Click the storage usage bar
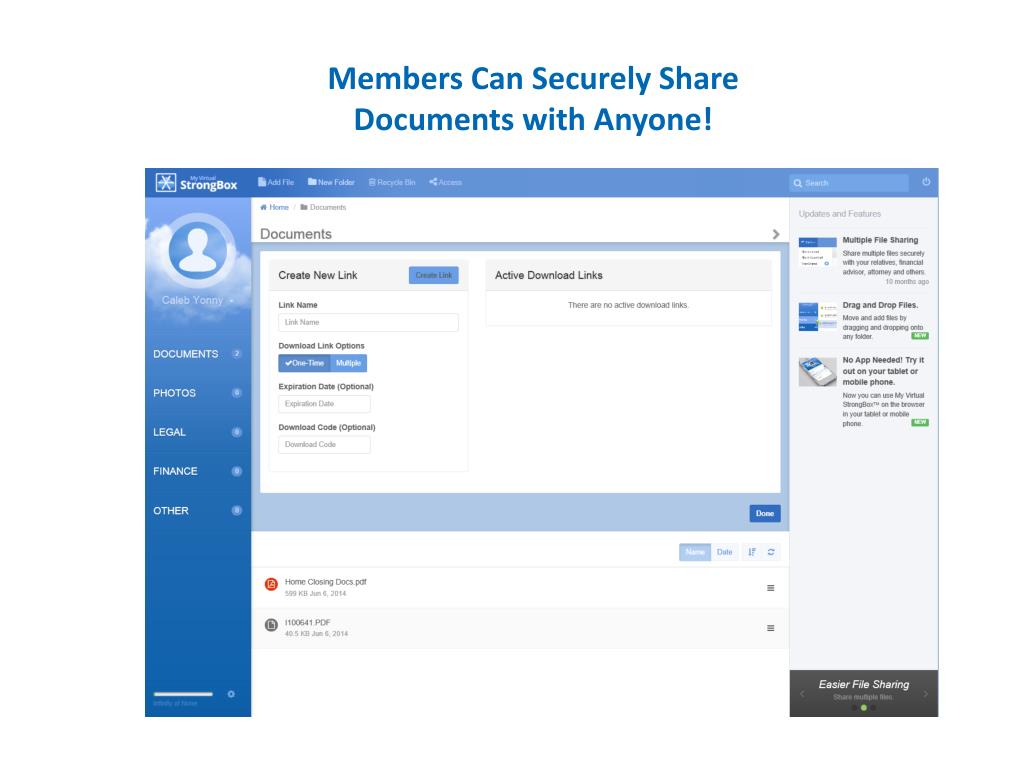Screen dimensions: 1024x768 [x=184, y=694]
